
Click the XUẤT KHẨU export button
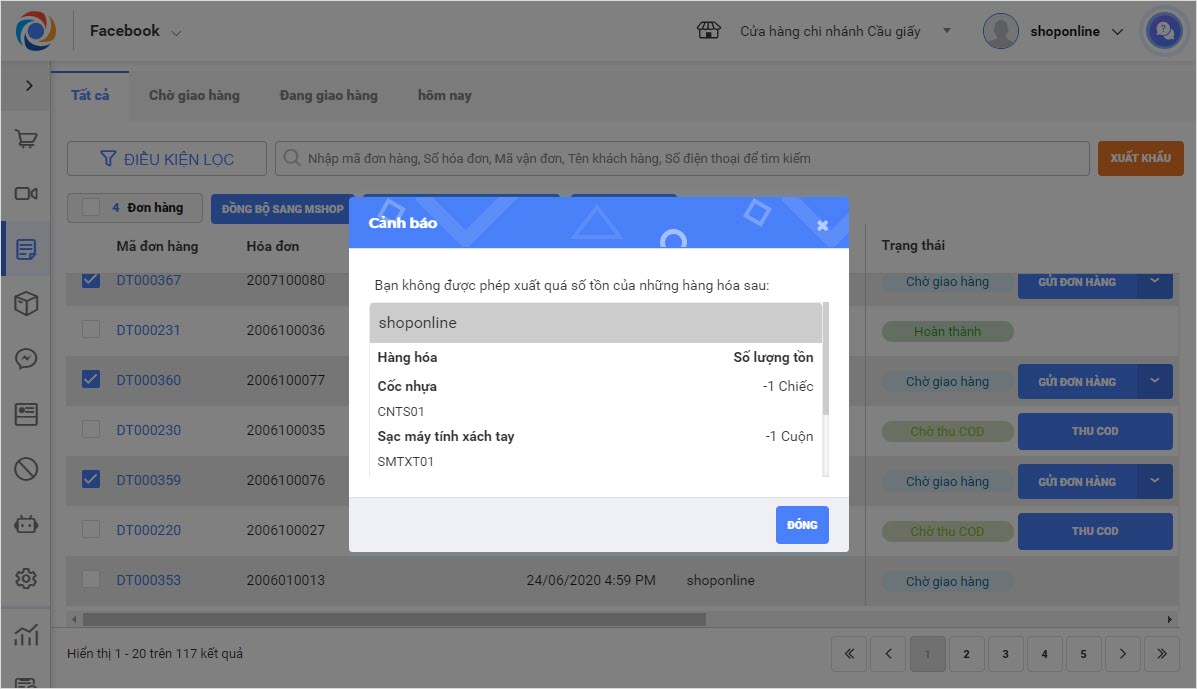(x=1140, y=158)
